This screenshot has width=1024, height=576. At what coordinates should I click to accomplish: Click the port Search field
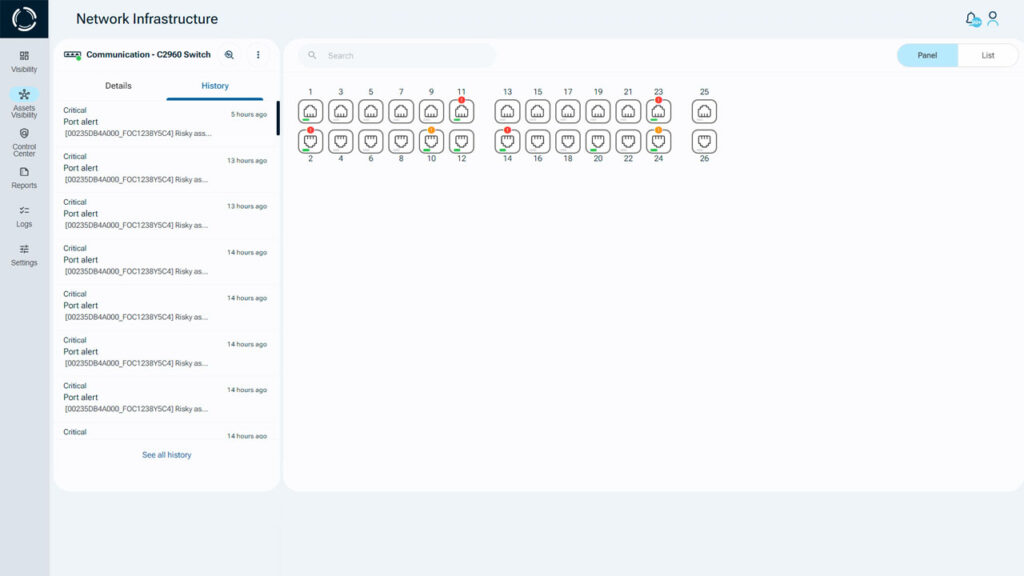400,56
